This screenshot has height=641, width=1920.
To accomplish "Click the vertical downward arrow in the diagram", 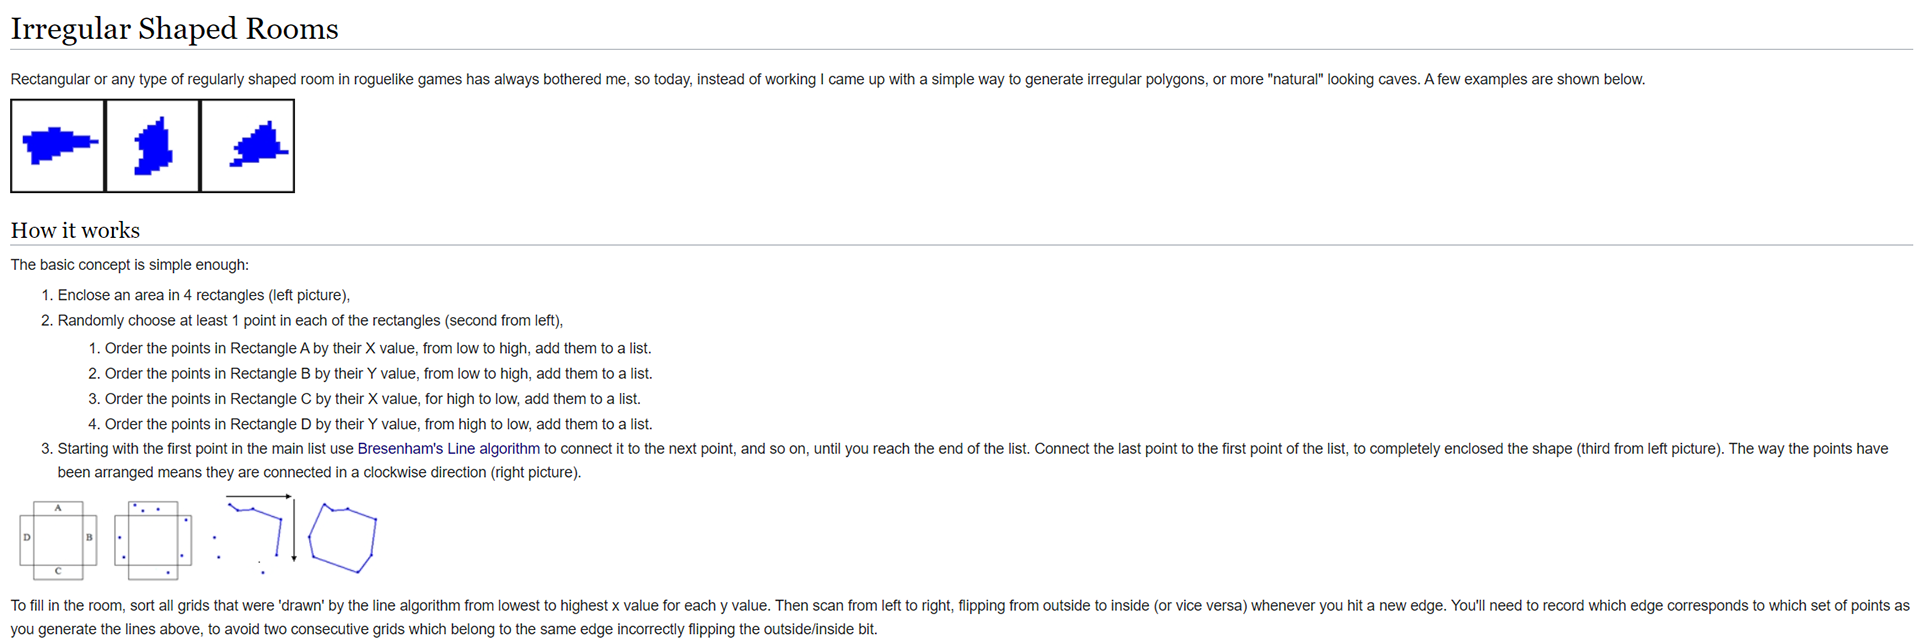I will tap(294, 530).
